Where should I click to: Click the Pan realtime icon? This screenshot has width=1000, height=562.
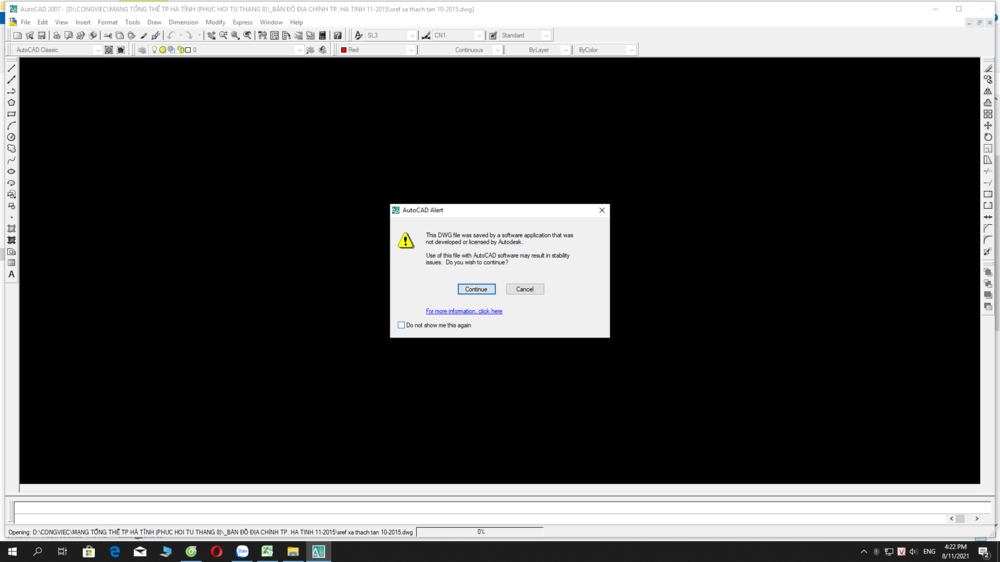pos(211,36)
